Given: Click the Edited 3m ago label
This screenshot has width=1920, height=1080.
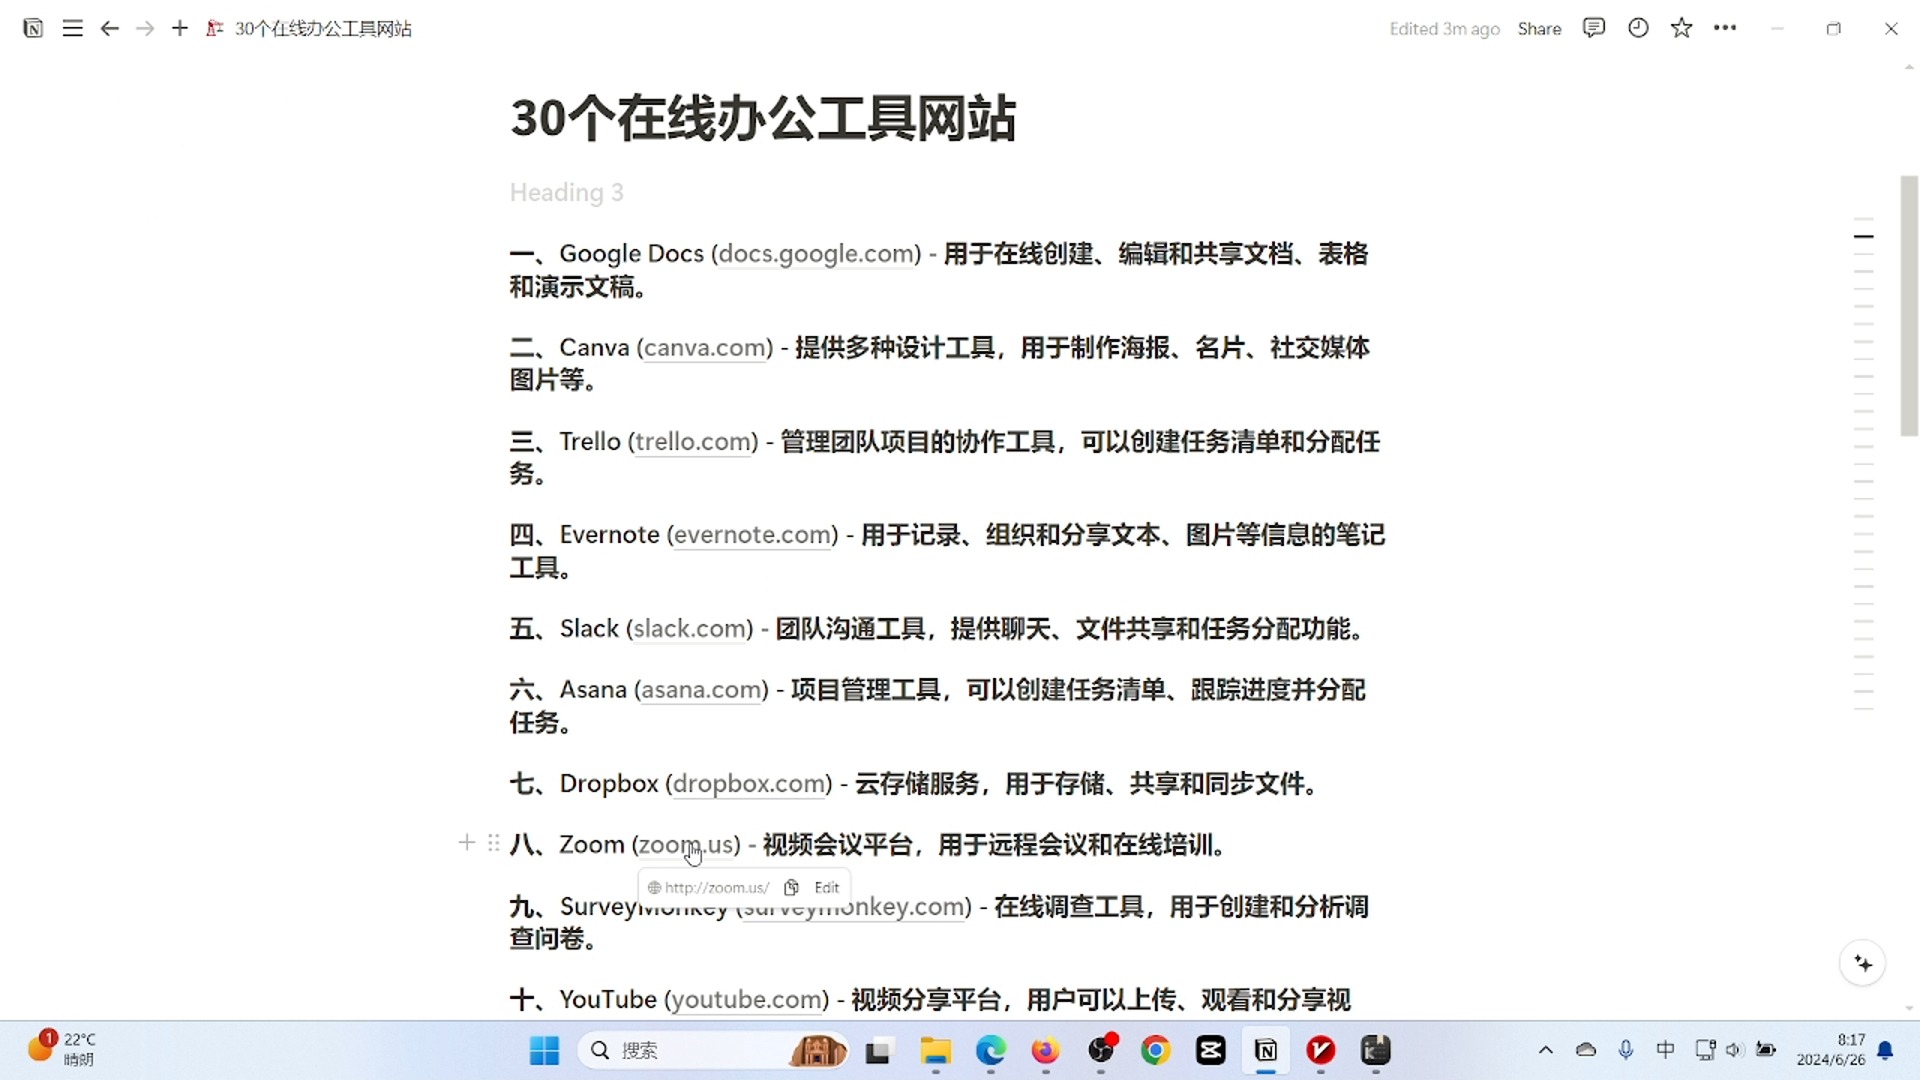Looking at the screenshot, I should click(x=1444, y=29).
